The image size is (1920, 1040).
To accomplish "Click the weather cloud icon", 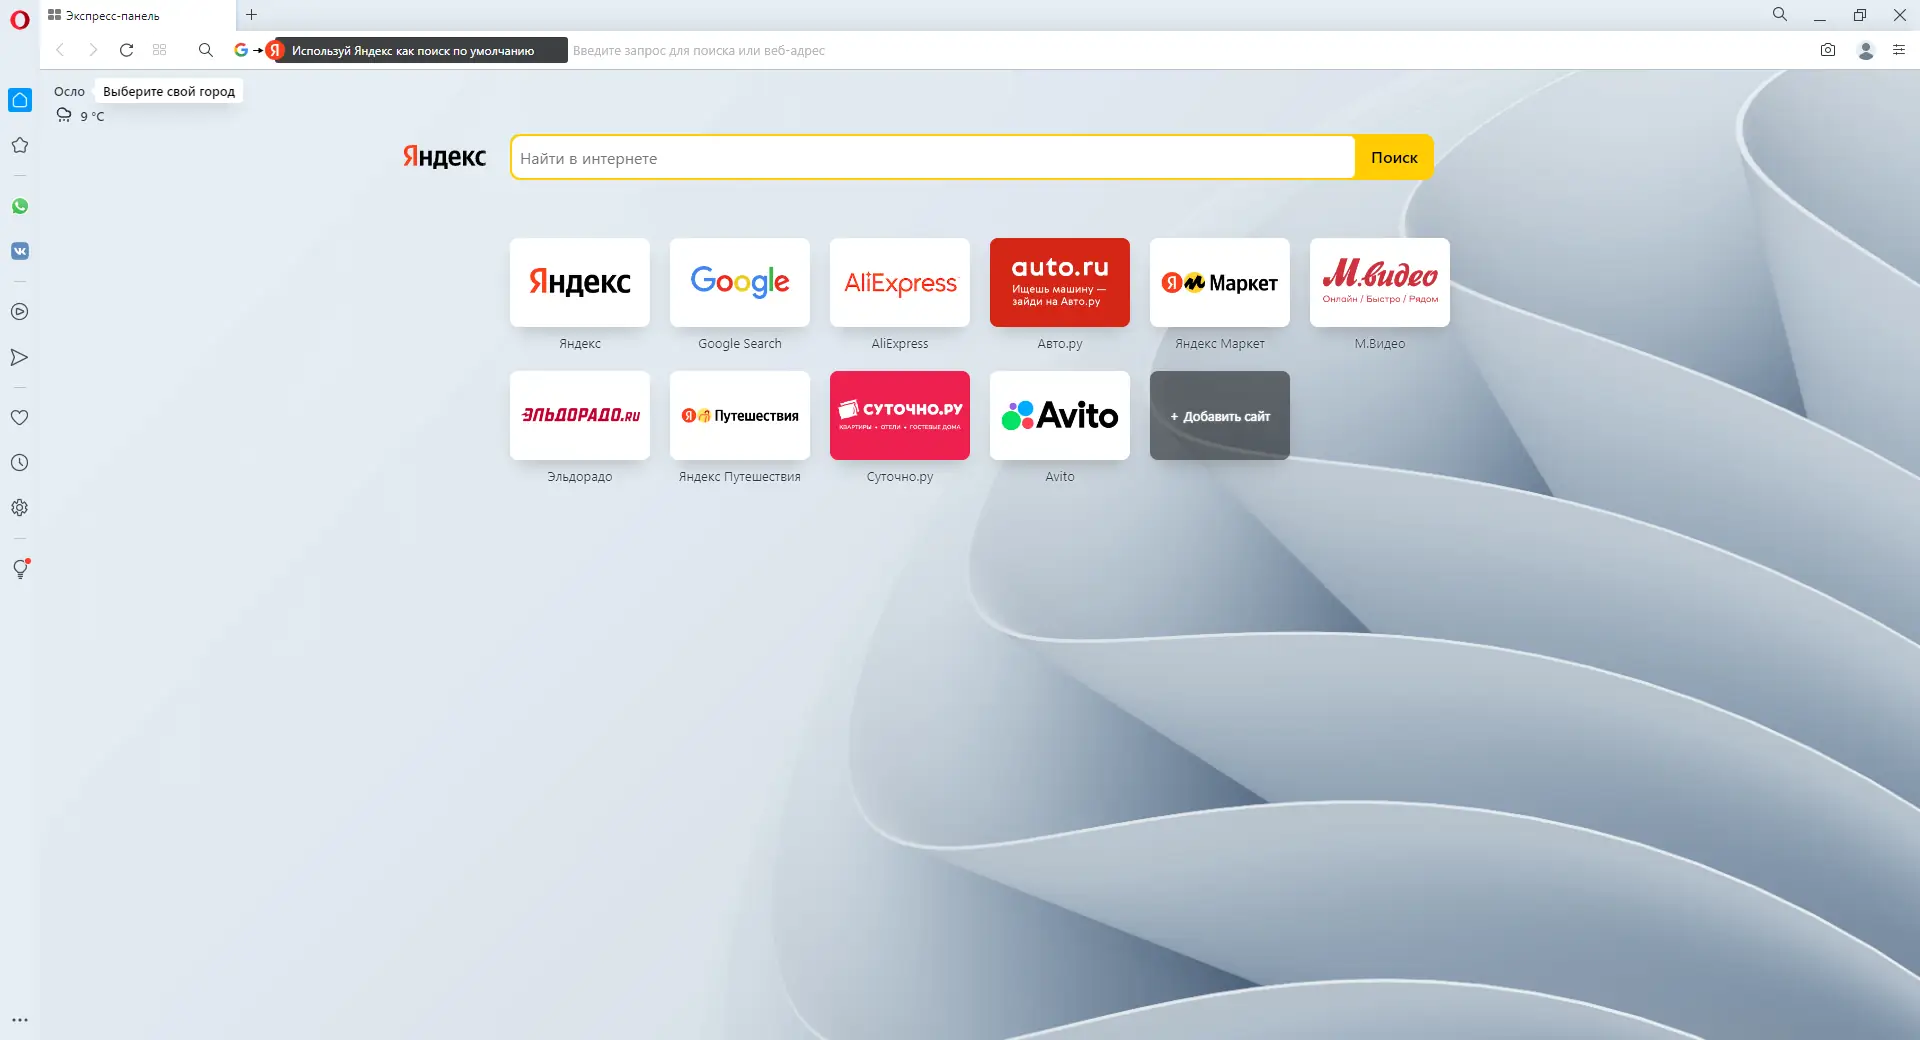I will 64,116.
